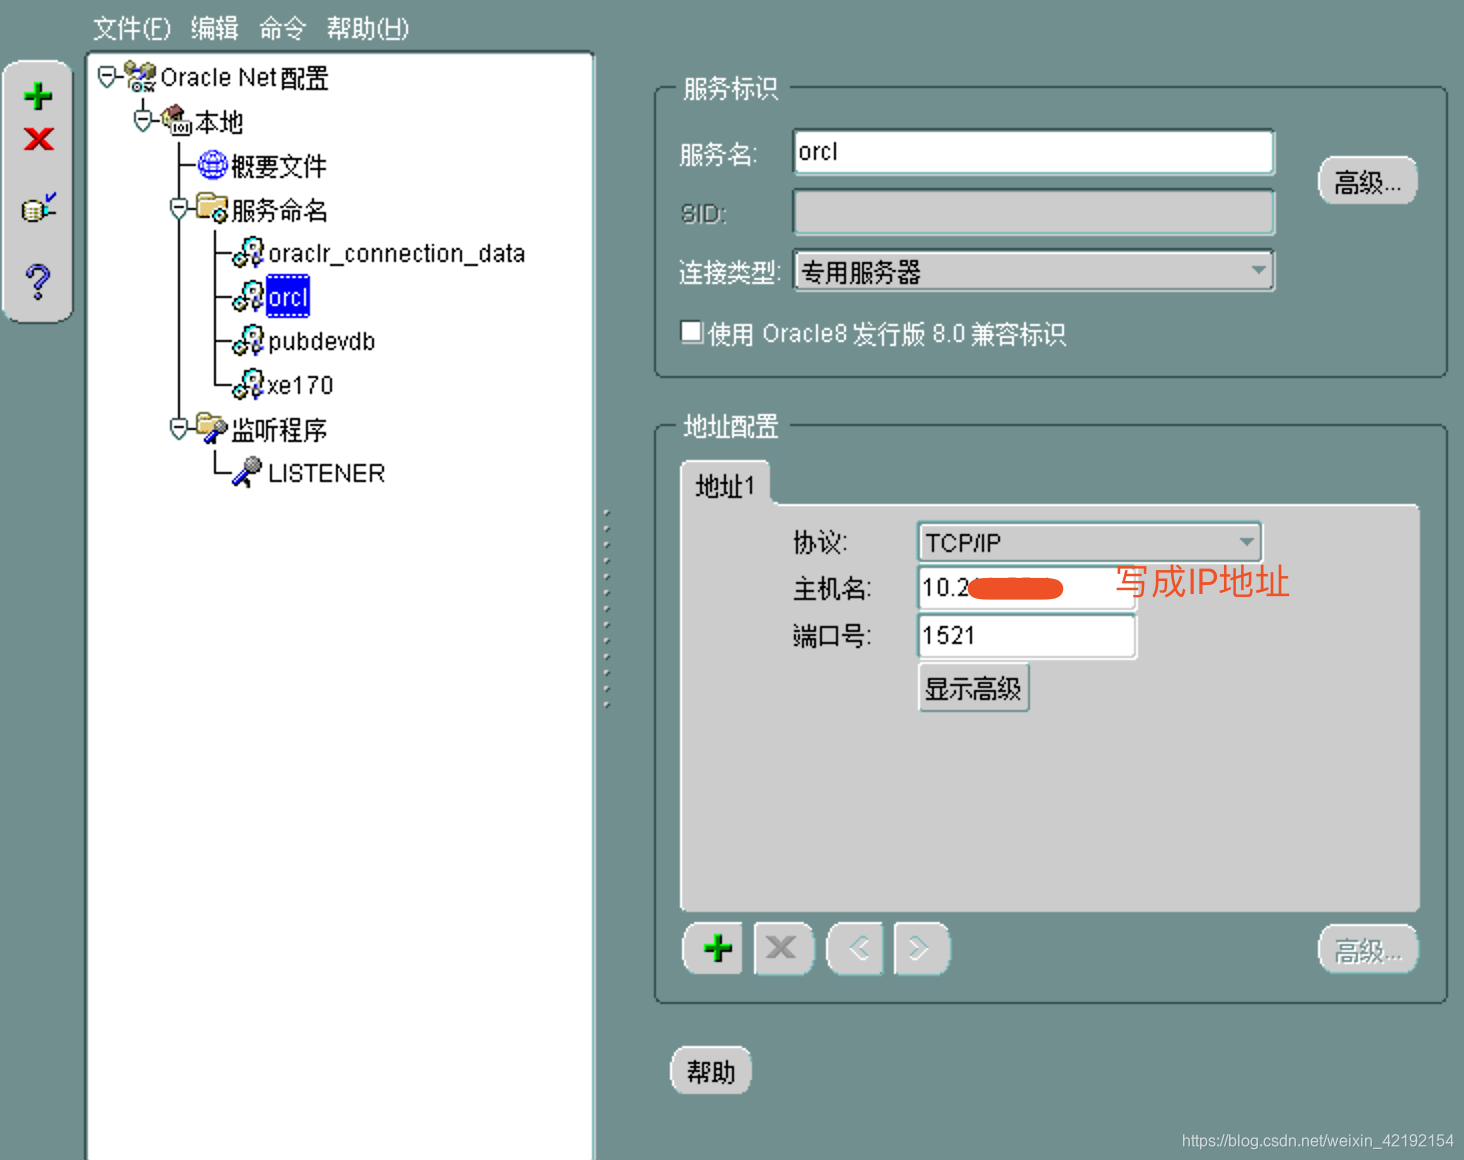The width and height of the screenshot is (1464, 1160).
Task: Select the LISTENER tree entry
Action: point(326,473)
